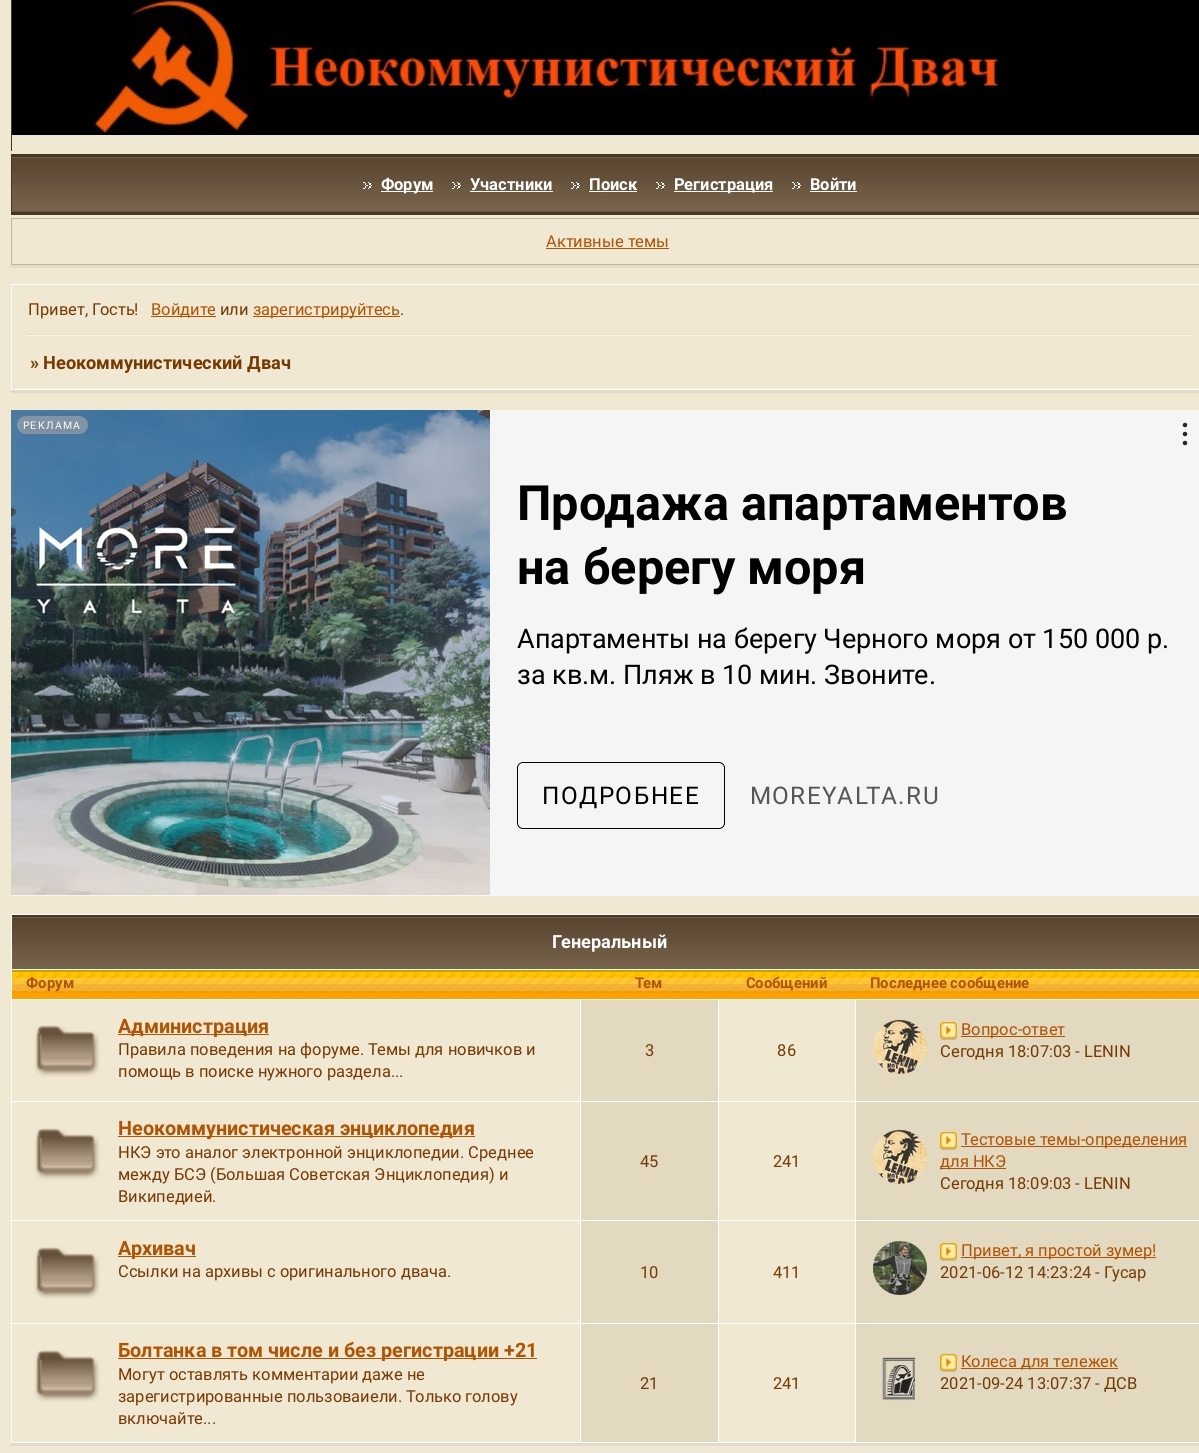1199x1453 pixels.
Task: Click the Тем column header
Action: coord(648,983)
